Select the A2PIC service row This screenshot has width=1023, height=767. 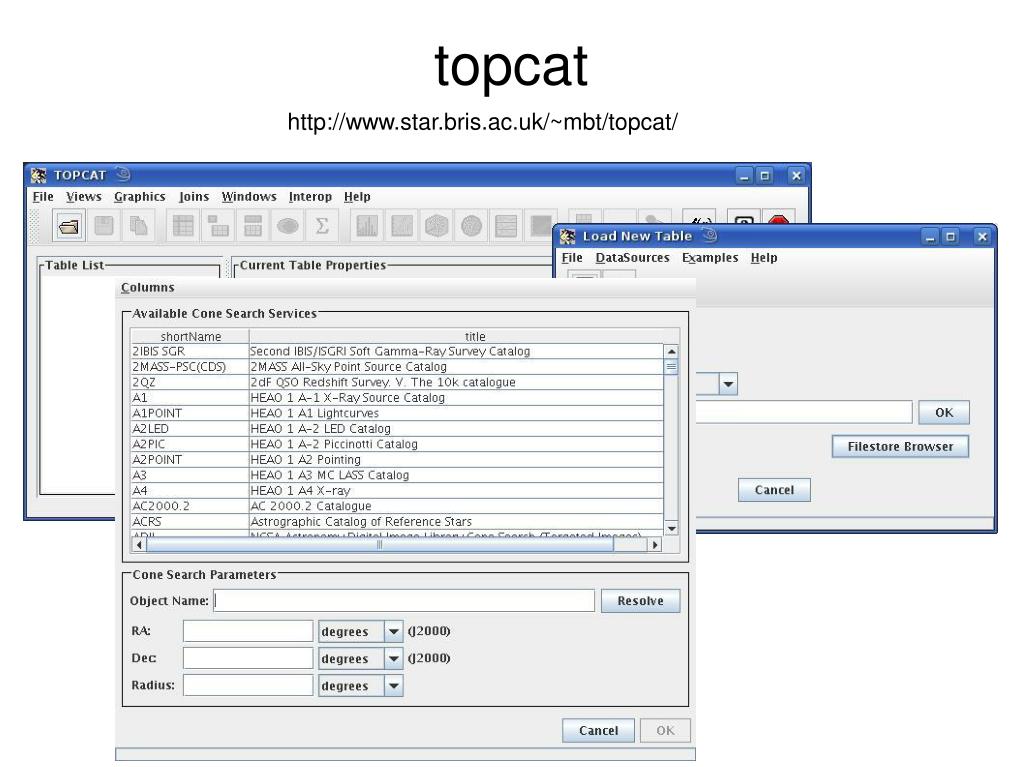click(x=397, y=445)
